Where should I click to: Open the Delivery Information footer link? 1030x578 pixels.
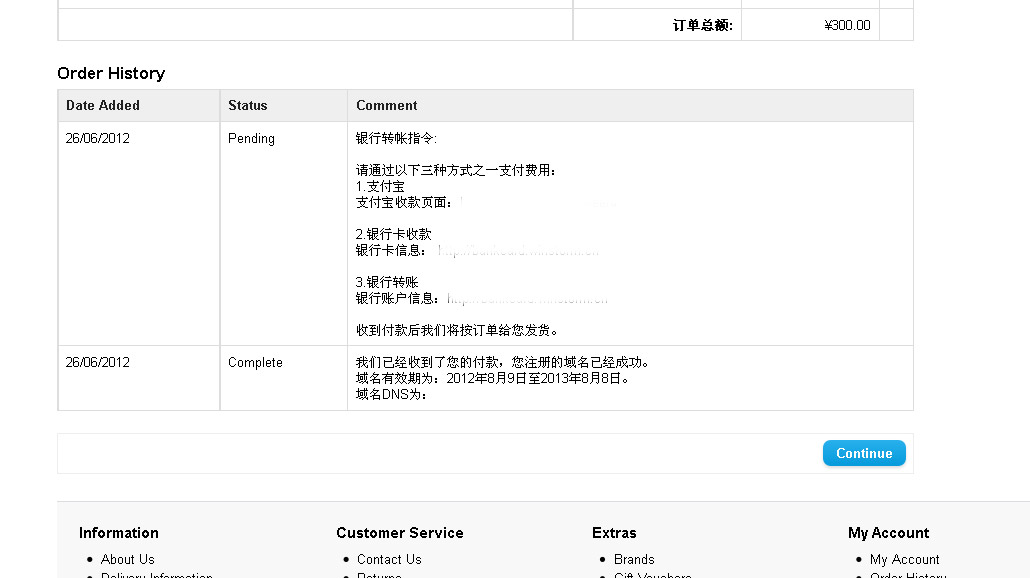(x=156, y=575)
